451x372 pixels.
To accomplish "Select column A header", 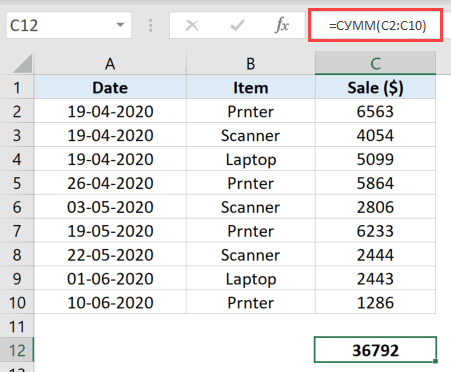I will (x=110, y=63).
